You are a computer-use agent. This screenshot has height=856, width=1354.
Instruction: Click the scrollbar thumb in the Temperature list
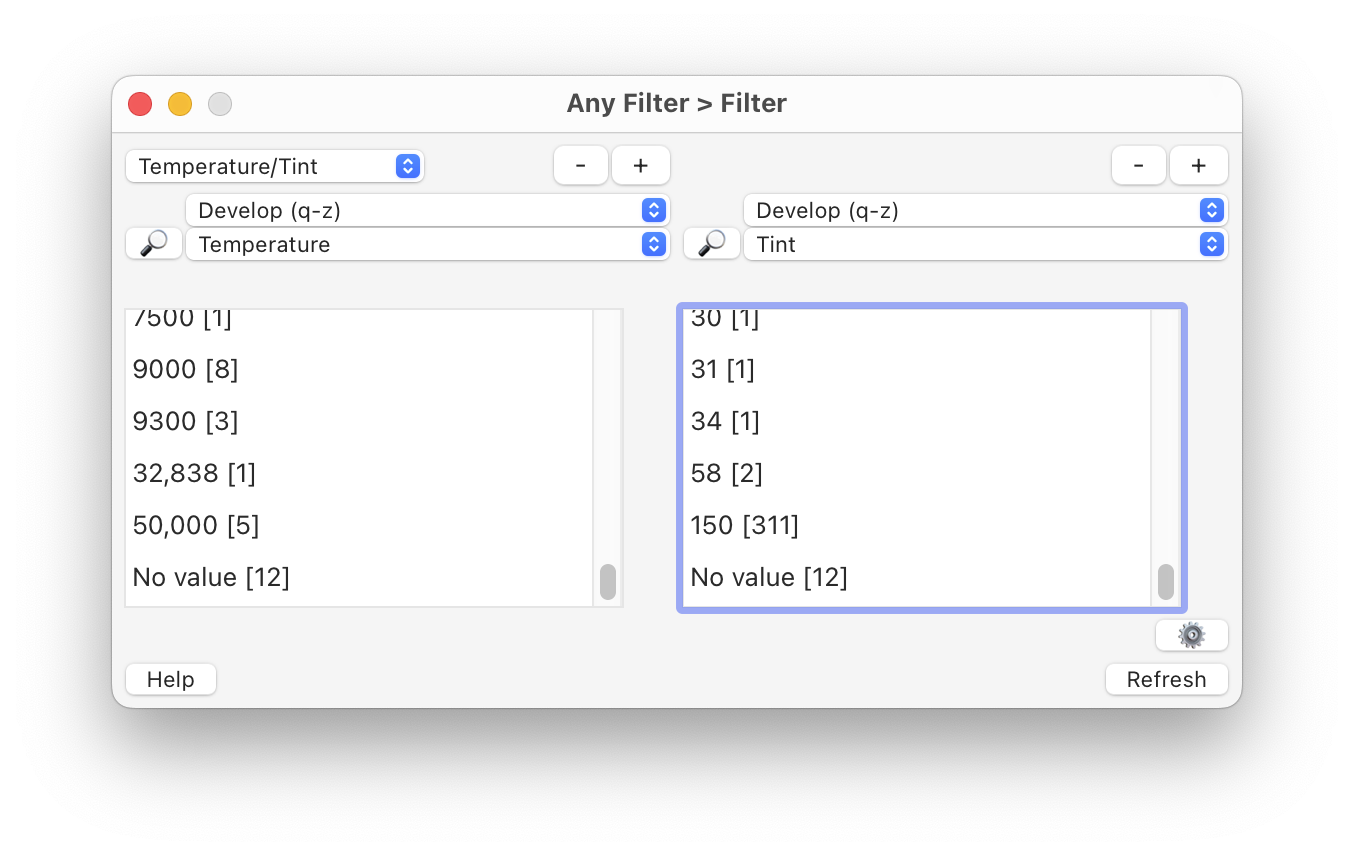(608, 581)
